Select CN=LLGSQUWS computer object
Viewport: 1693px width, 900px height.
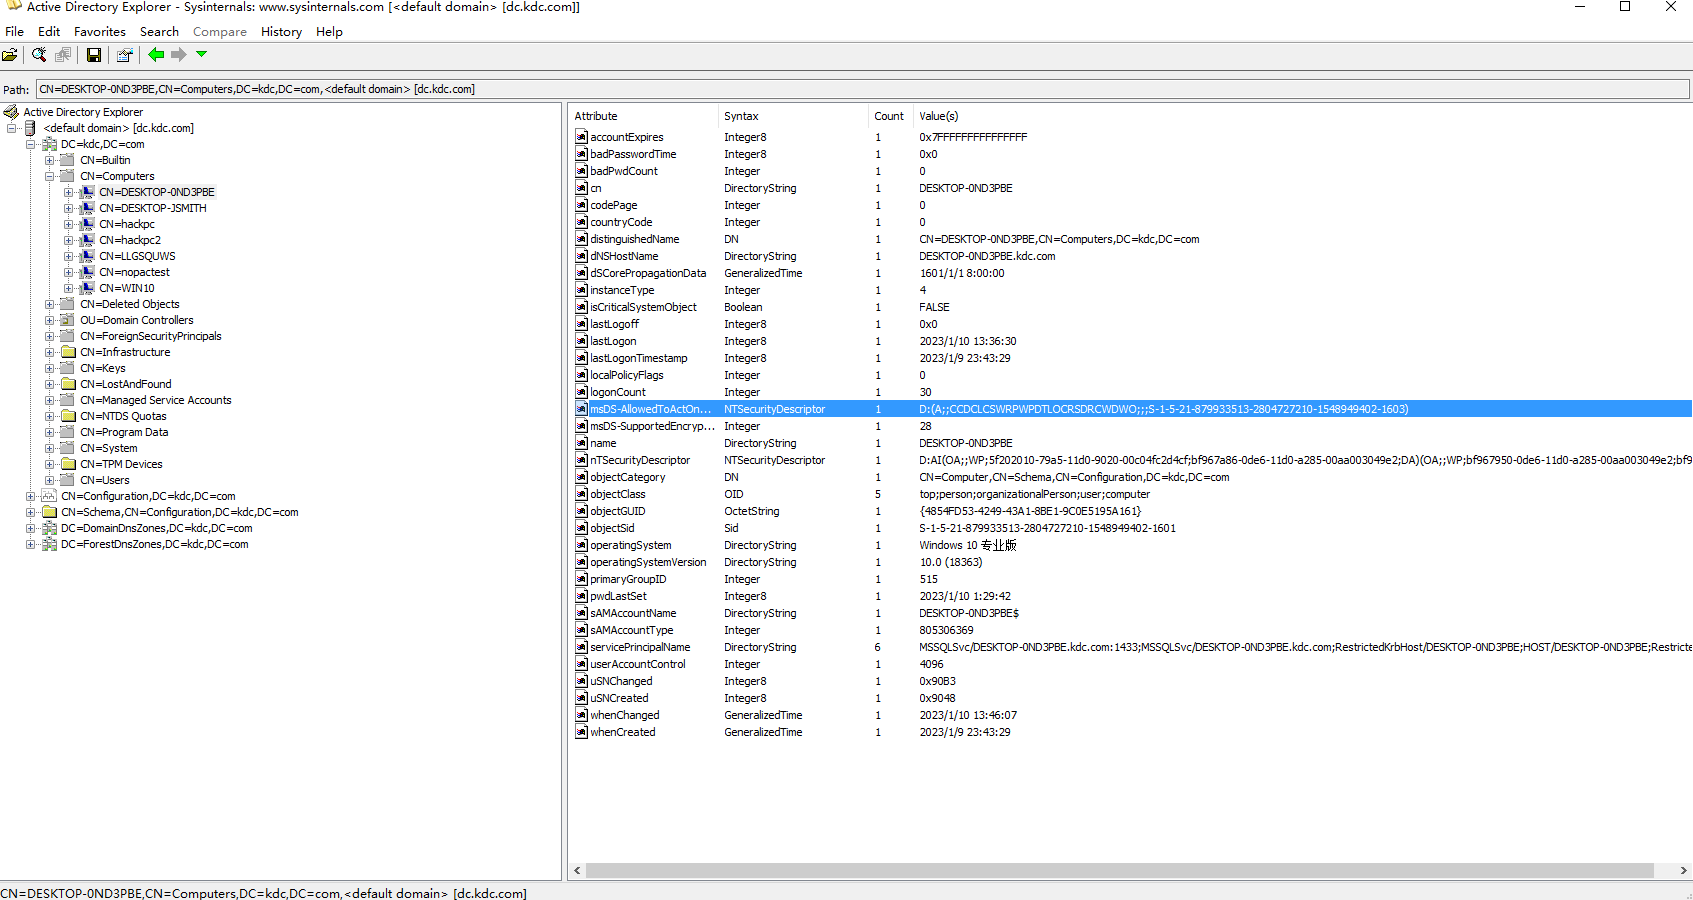[x=137, y=256]
